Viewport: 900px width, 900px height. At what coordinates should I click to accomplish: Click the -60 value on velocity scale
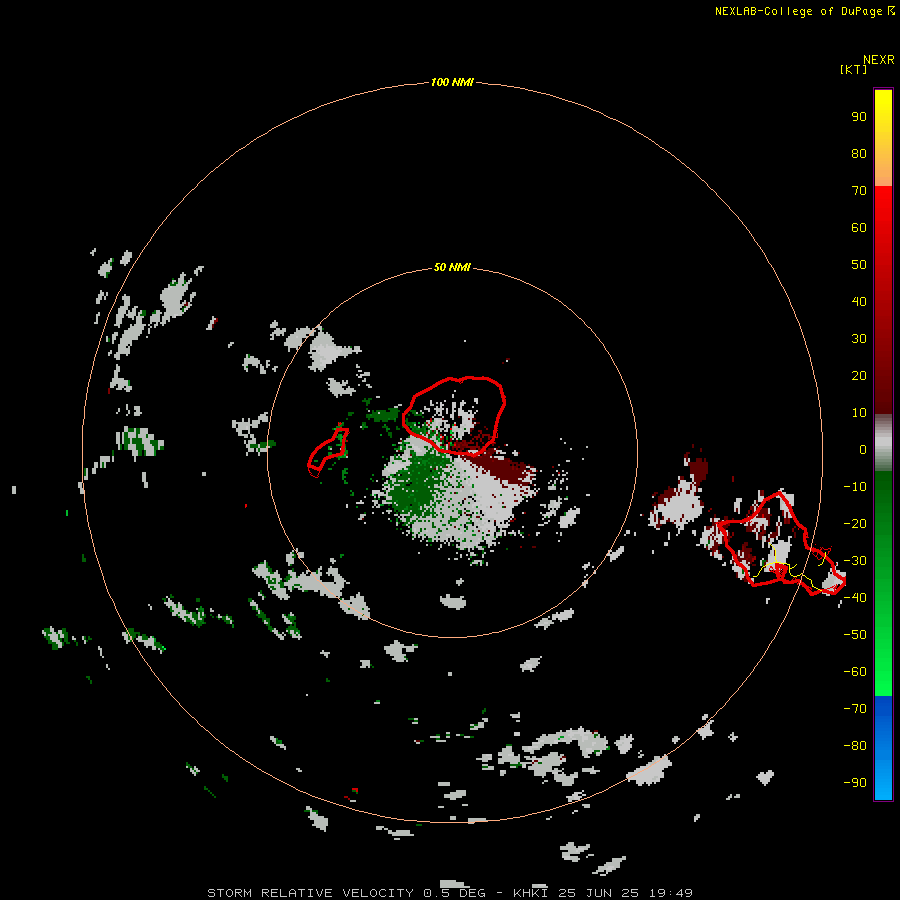(855, 672)
